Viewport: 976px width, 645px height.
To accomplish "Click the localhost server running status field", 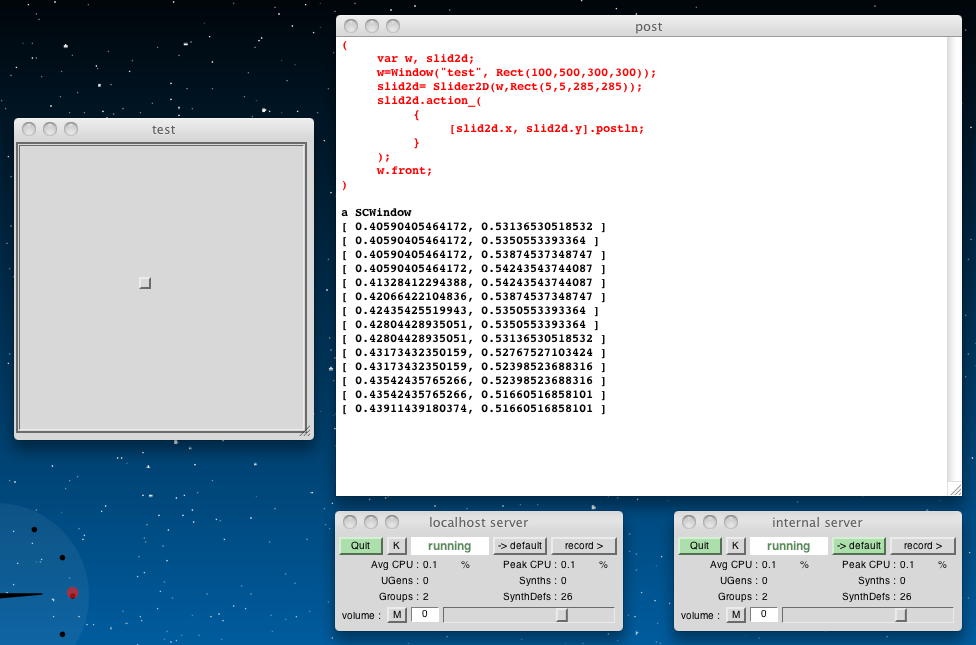I will click(x=450, y=546).
